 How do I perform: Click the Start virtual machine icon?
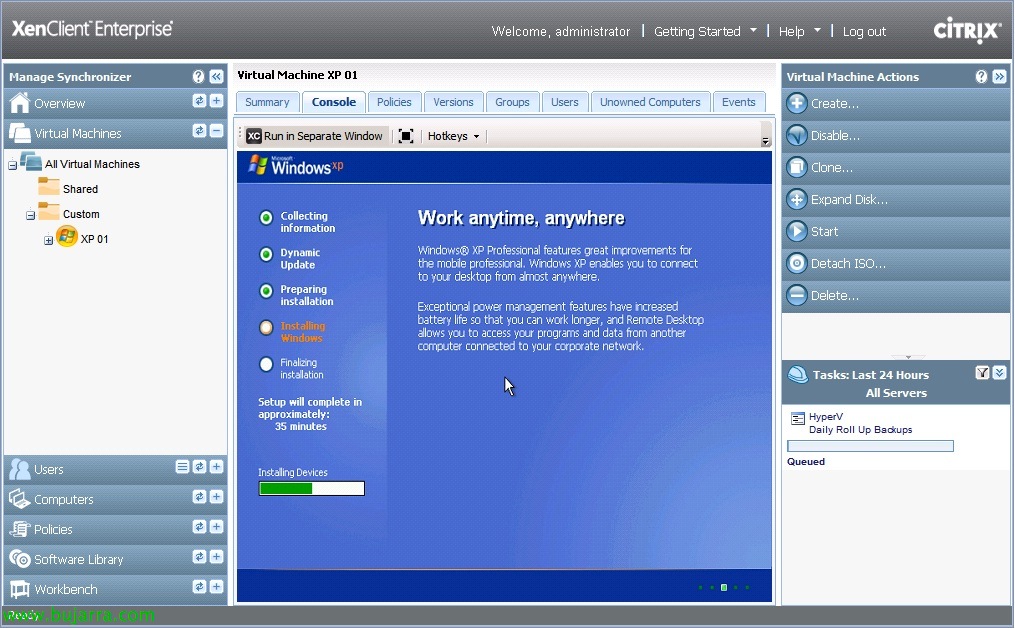797,231
